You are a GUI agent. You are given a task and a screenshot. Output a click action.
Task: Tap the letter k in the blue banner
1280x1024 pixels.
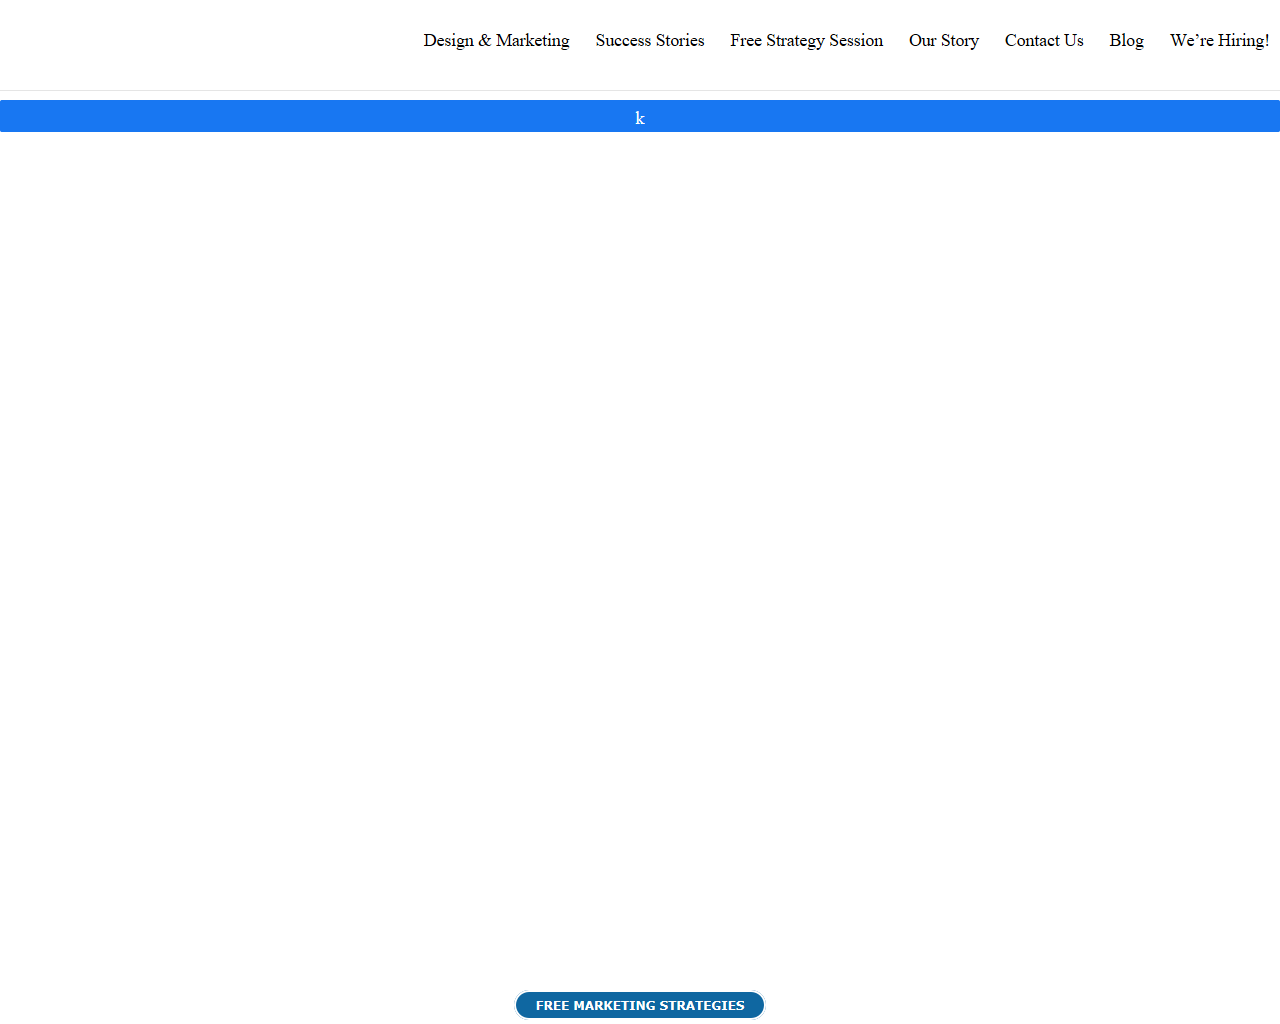(640, 118)
